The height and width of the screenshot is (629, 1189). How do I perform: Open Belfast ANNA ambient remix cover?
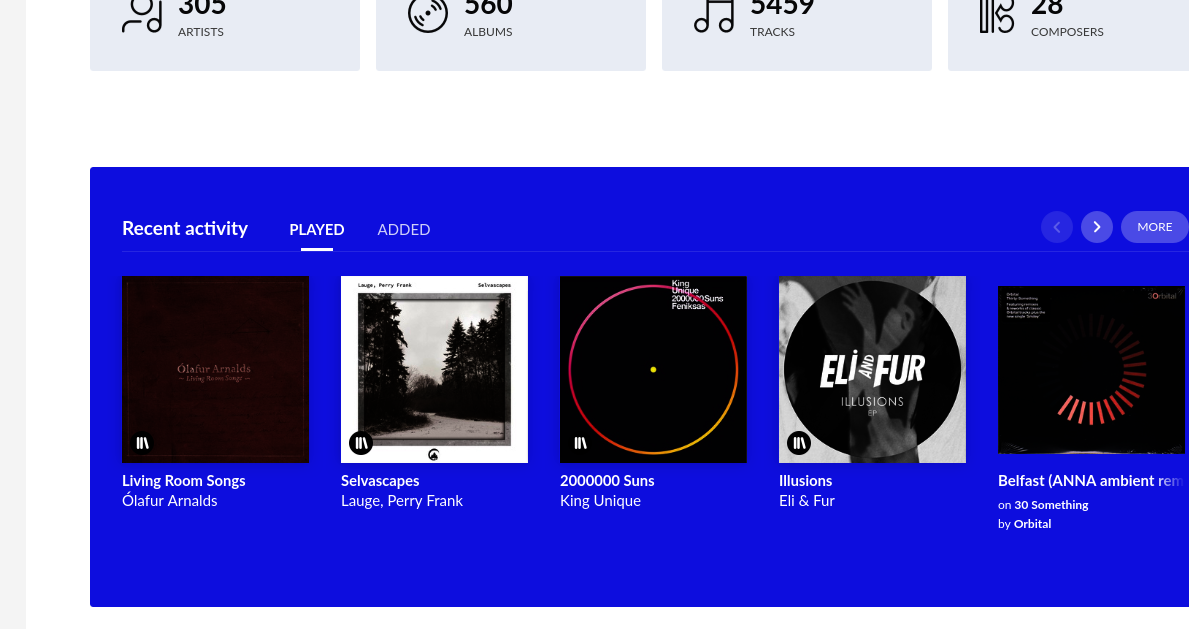coord(1091,370)
